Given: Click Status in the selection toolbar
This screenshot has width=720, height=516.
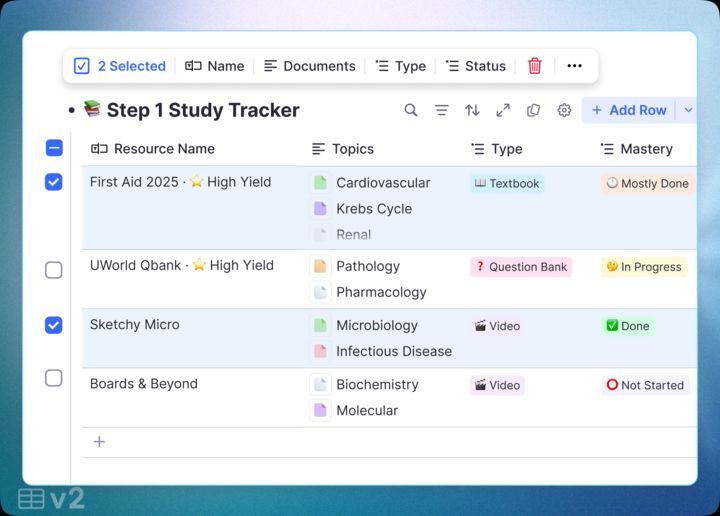Looking at the screenshot, I should [476, 66].
